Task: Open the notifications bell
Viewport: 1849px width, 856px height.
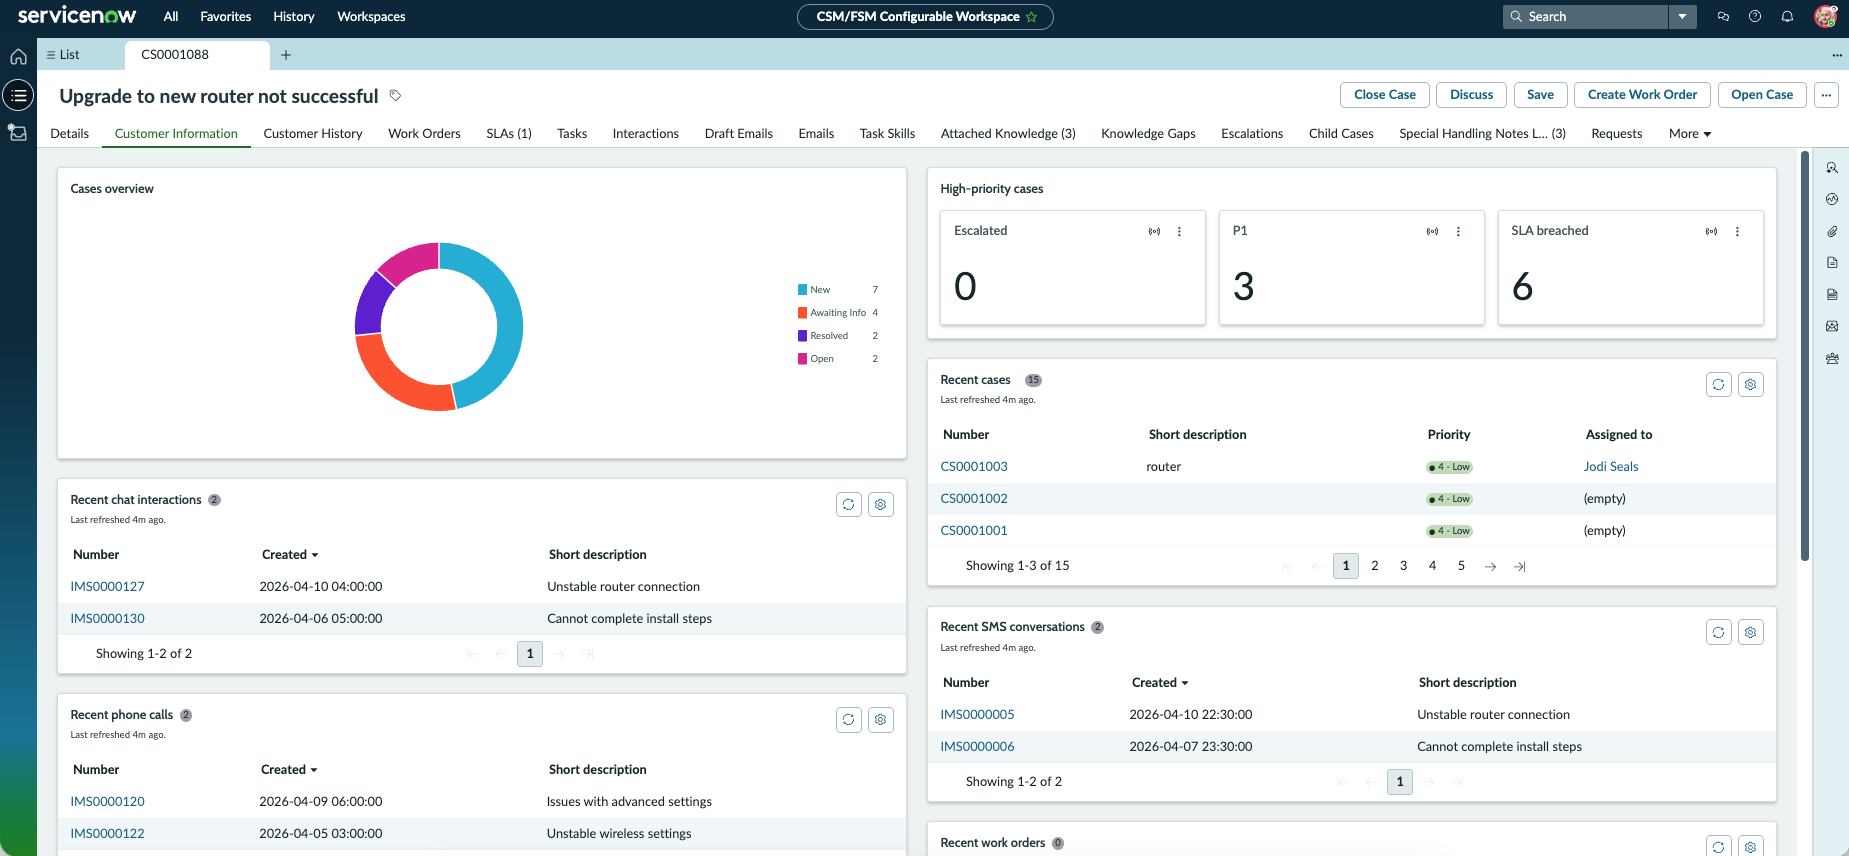Action: [1787, 17]
